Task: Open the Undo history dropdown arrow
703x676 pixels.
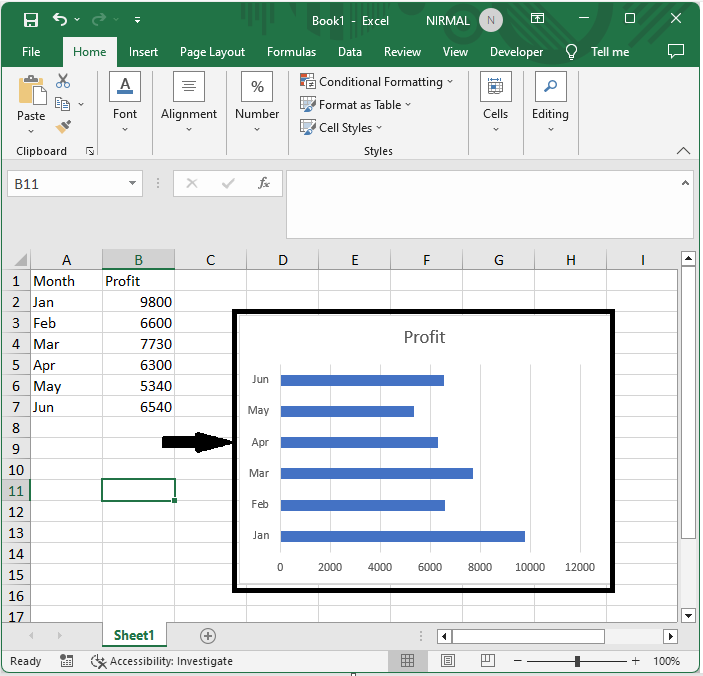Action: (x=77, y=19)
